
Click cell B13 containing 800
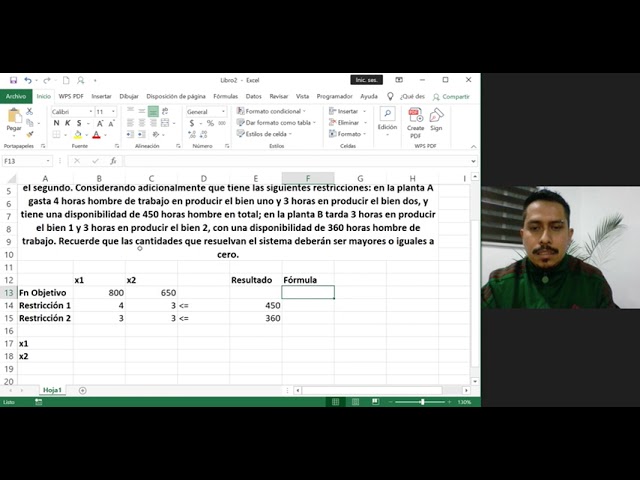tap(99, 293)
